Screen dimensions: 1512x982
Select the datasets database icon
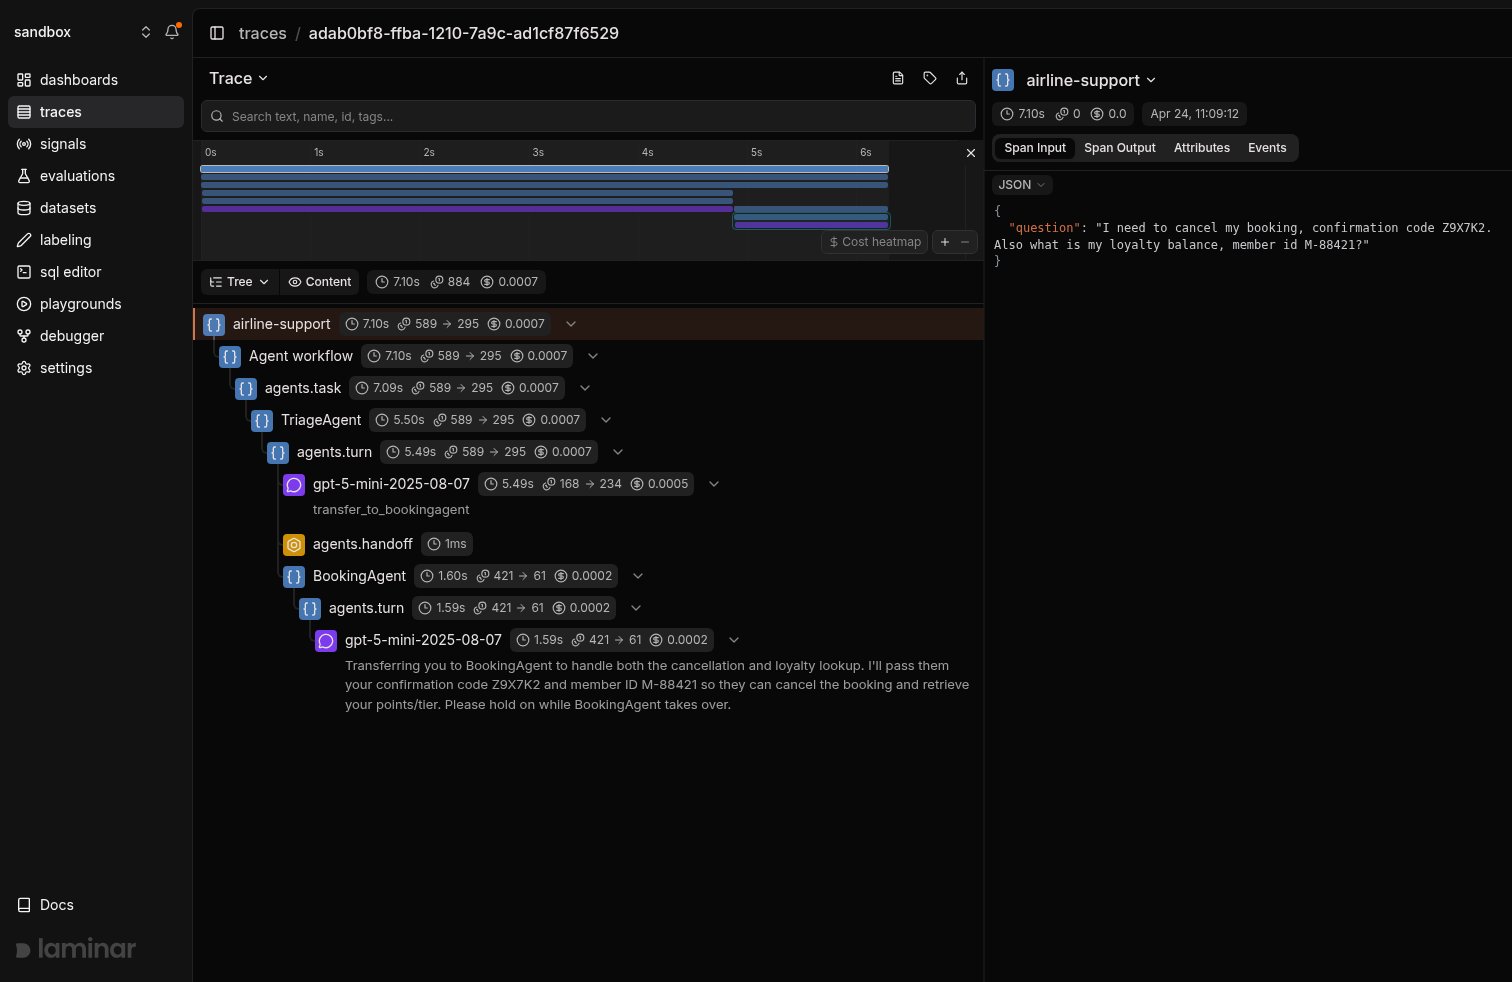(24, 208)
